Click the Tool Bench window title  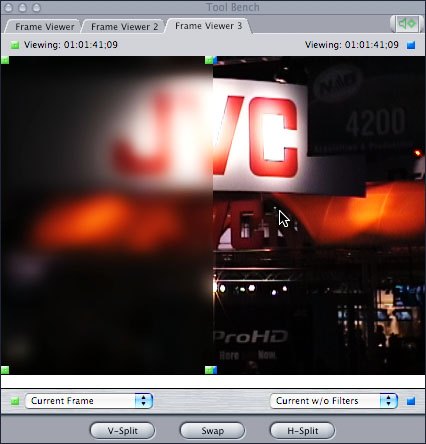tap(233, 7)
